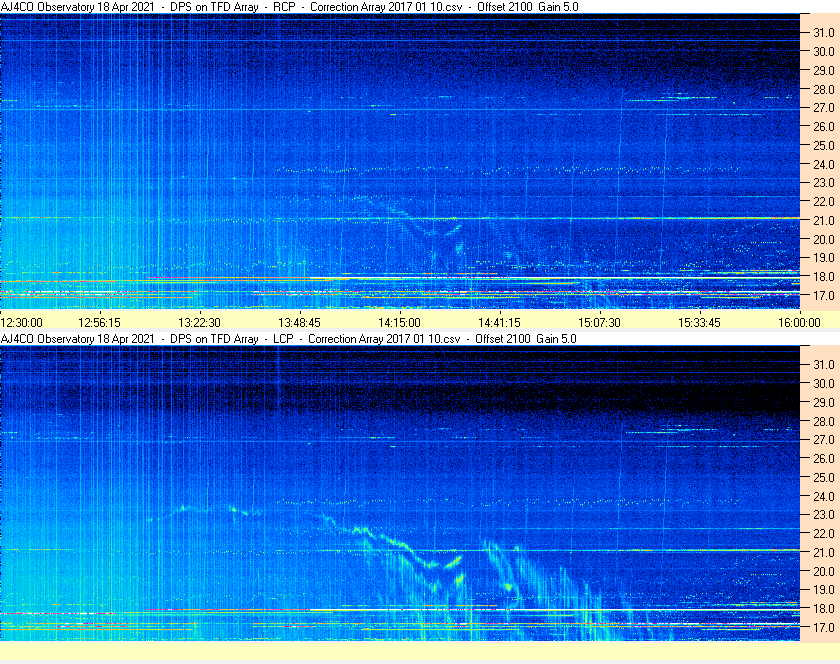Click the 23.0 frequency label in LCP panel
Image resolution: width=840 pixels, height=664 pixels.
(x=824, y=514)
